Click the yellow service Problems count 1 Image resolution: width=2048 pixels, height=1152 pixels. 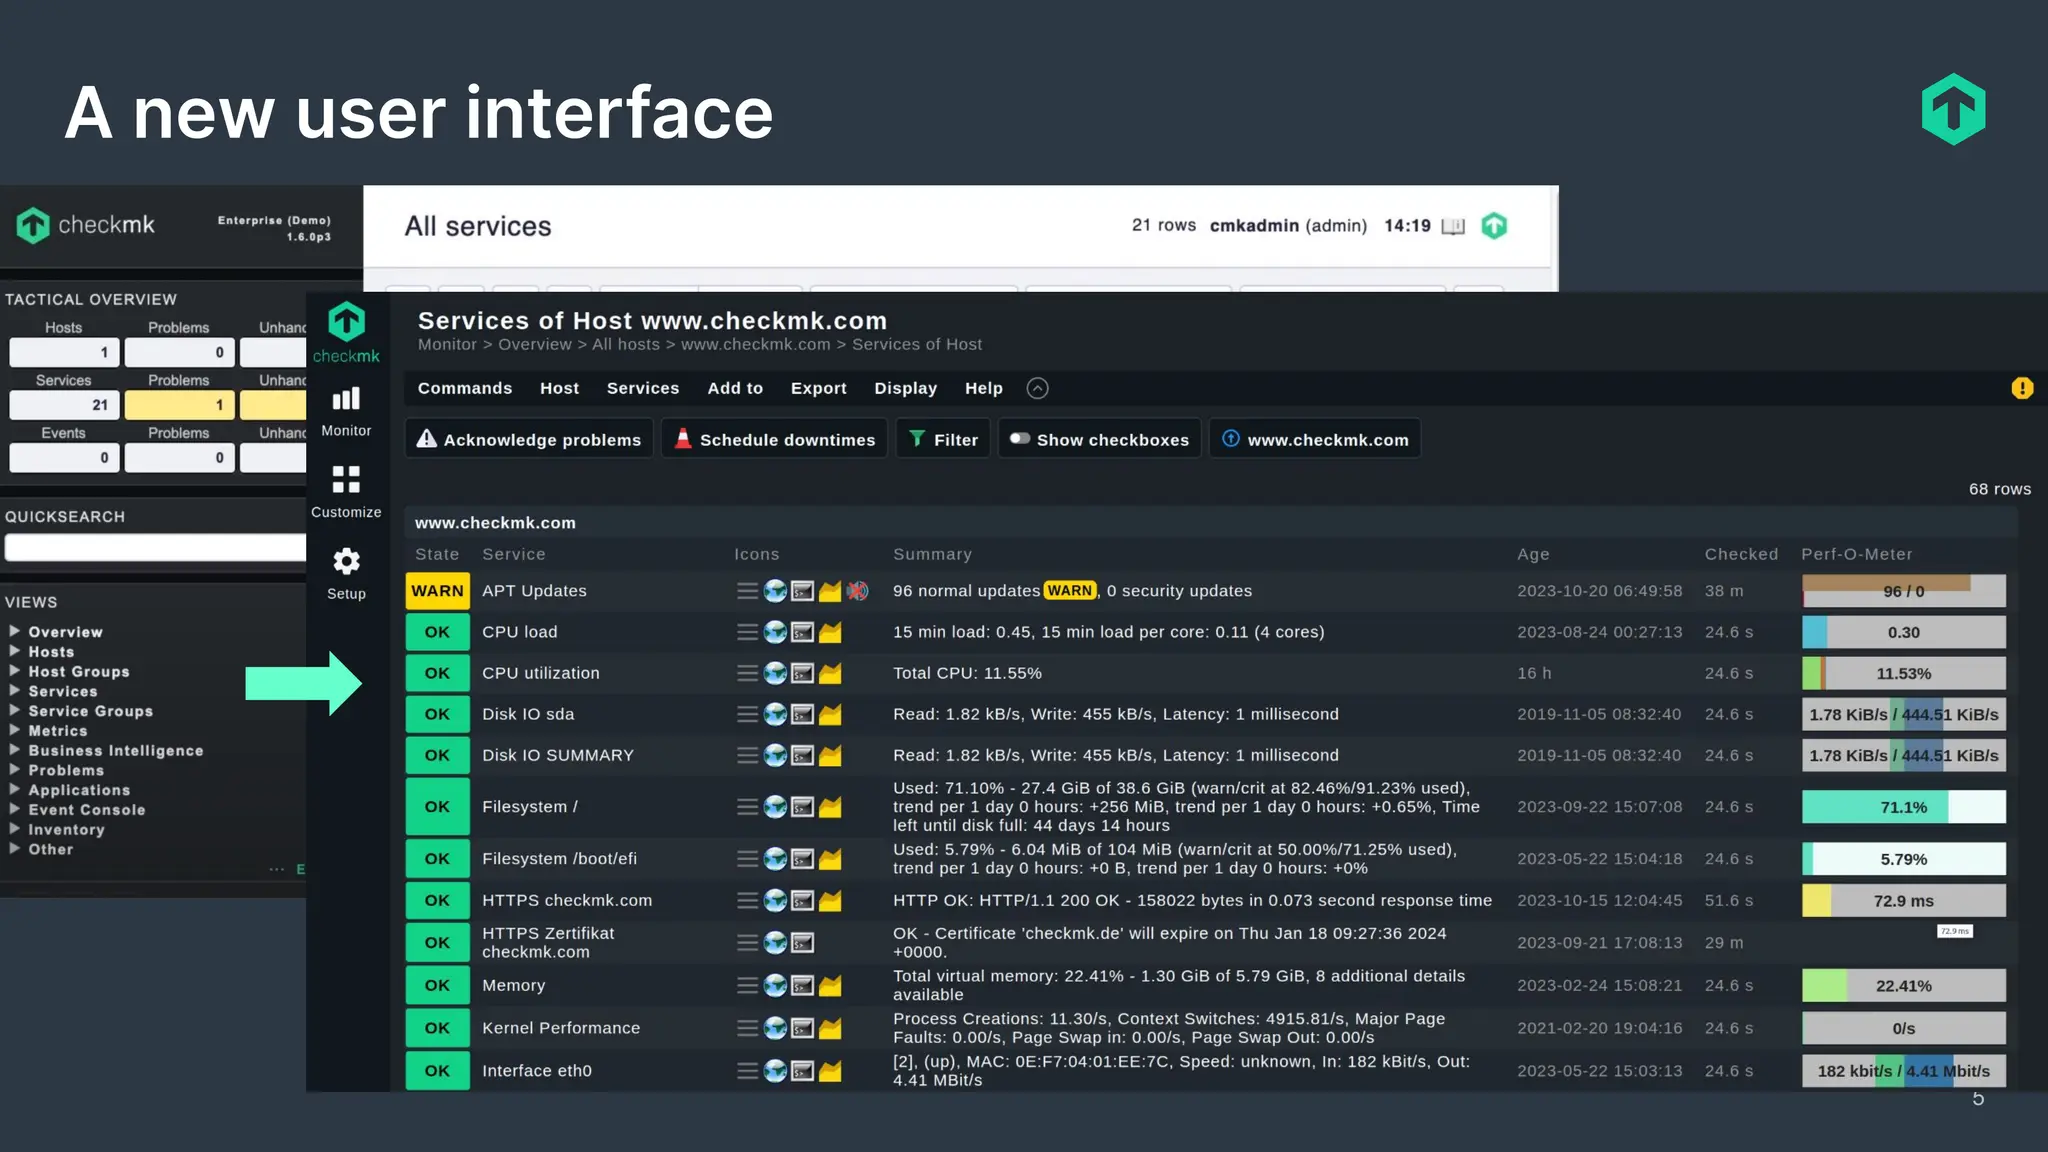pos(179,405)
